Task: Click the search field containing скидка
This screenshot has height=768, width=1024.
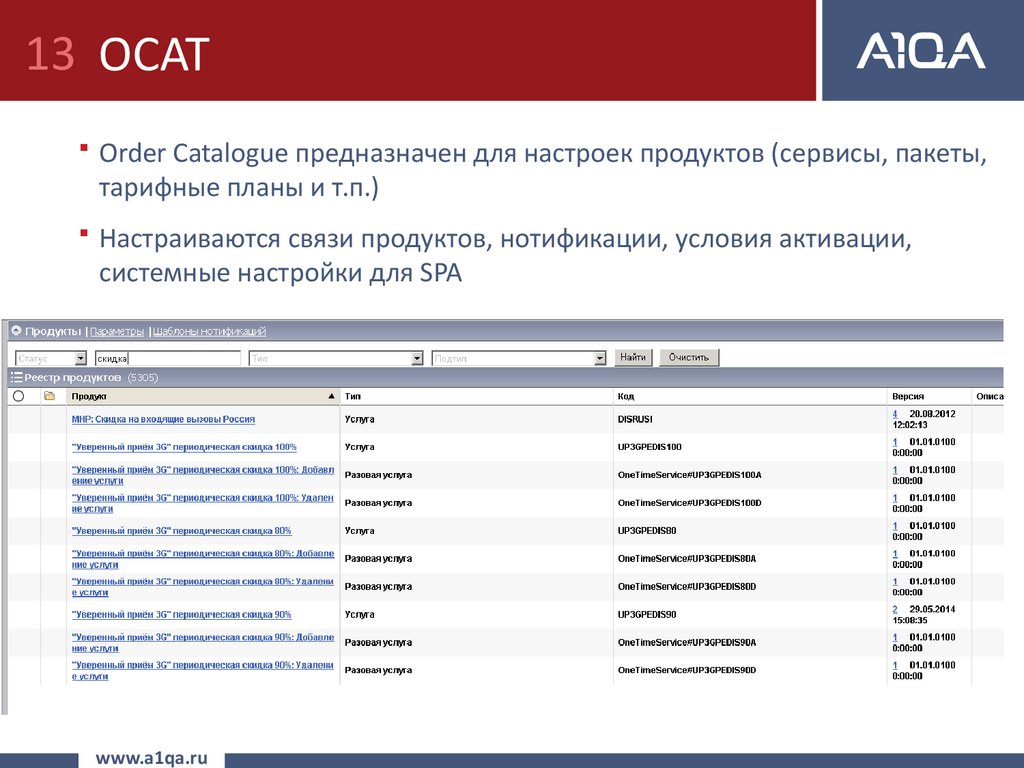Action: (x=168, y=358)
